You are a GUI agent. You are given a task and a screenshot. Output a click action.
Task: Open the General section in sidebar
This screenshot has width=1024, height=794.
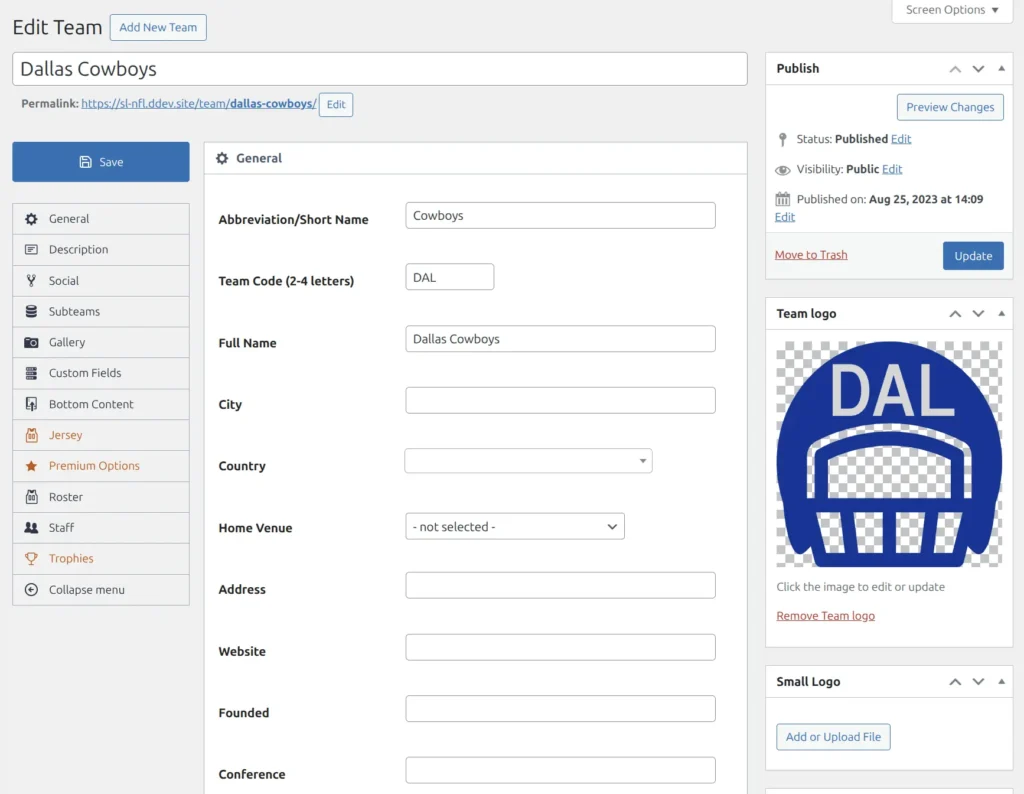101,219
